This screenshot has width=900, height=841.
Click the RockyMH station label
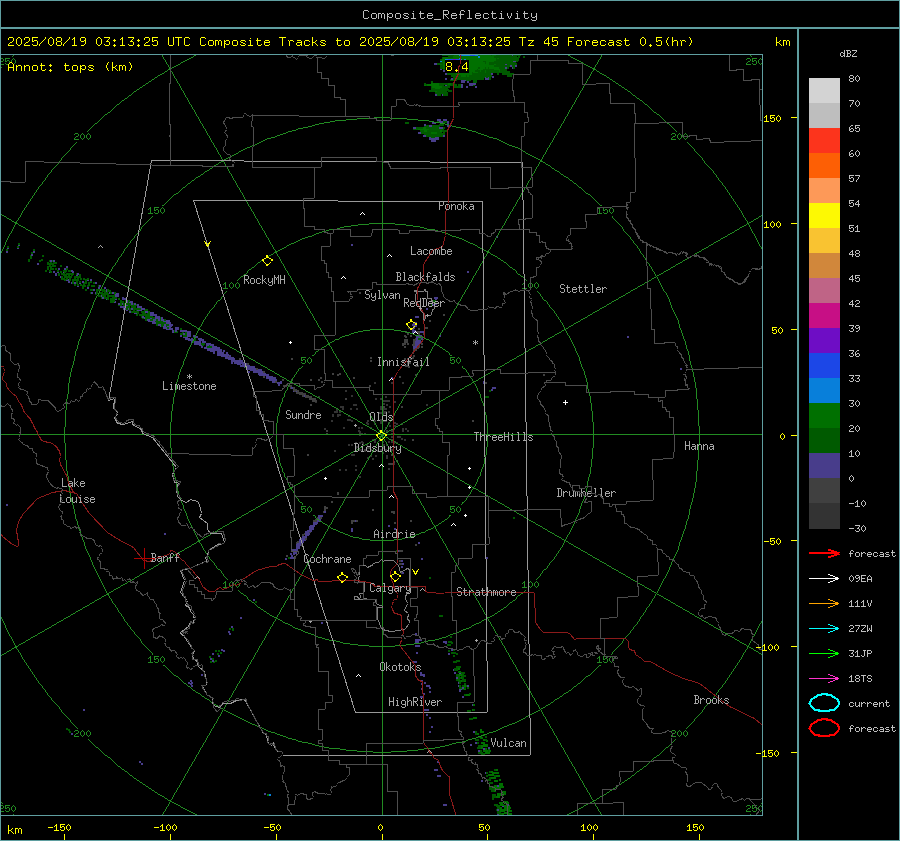coord(264,280)
